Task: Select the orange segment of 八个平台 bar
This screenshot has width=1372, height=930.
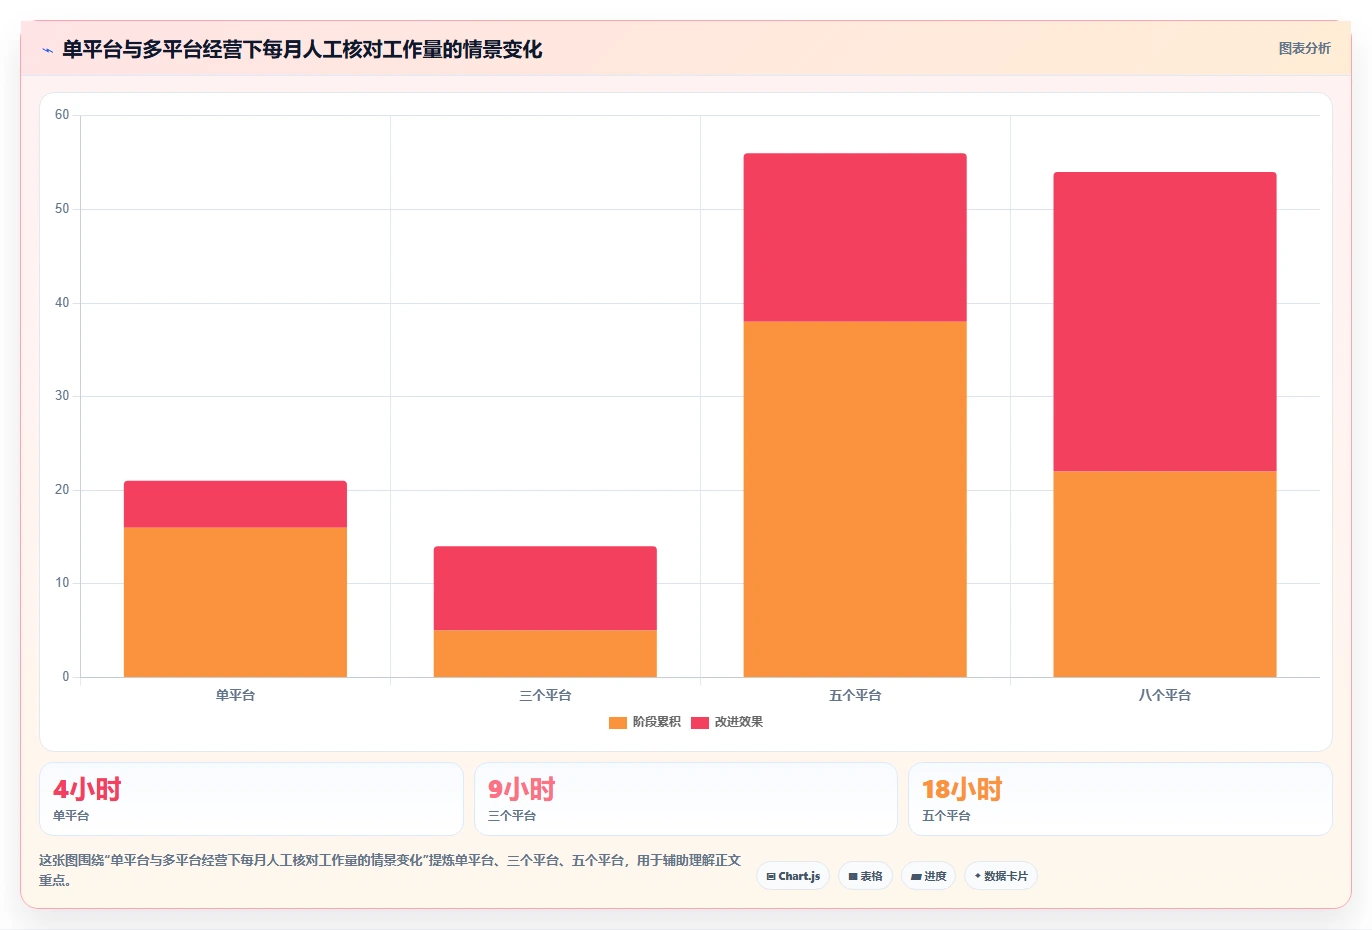Action: (x=1165, y=574)
